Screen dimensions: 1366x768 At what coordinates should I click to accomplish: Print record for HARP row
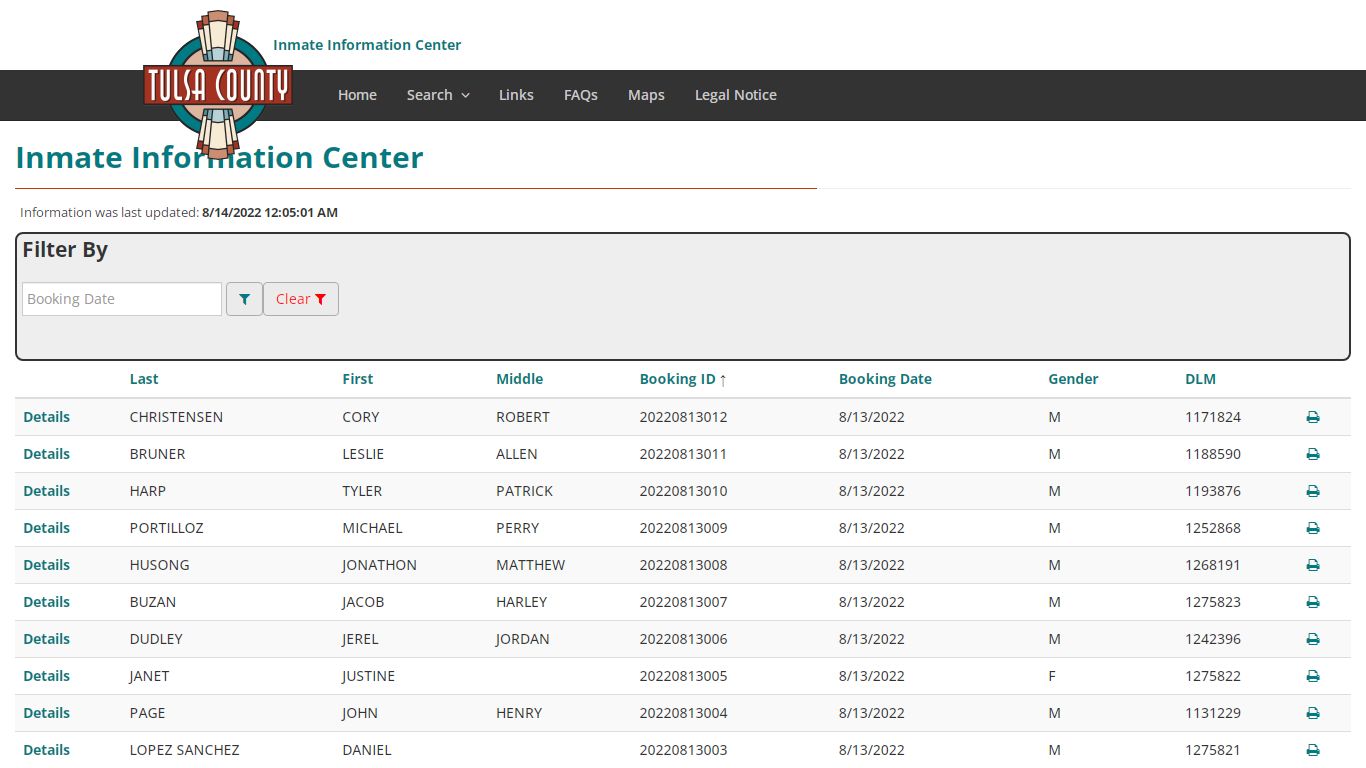[1313, 491]
